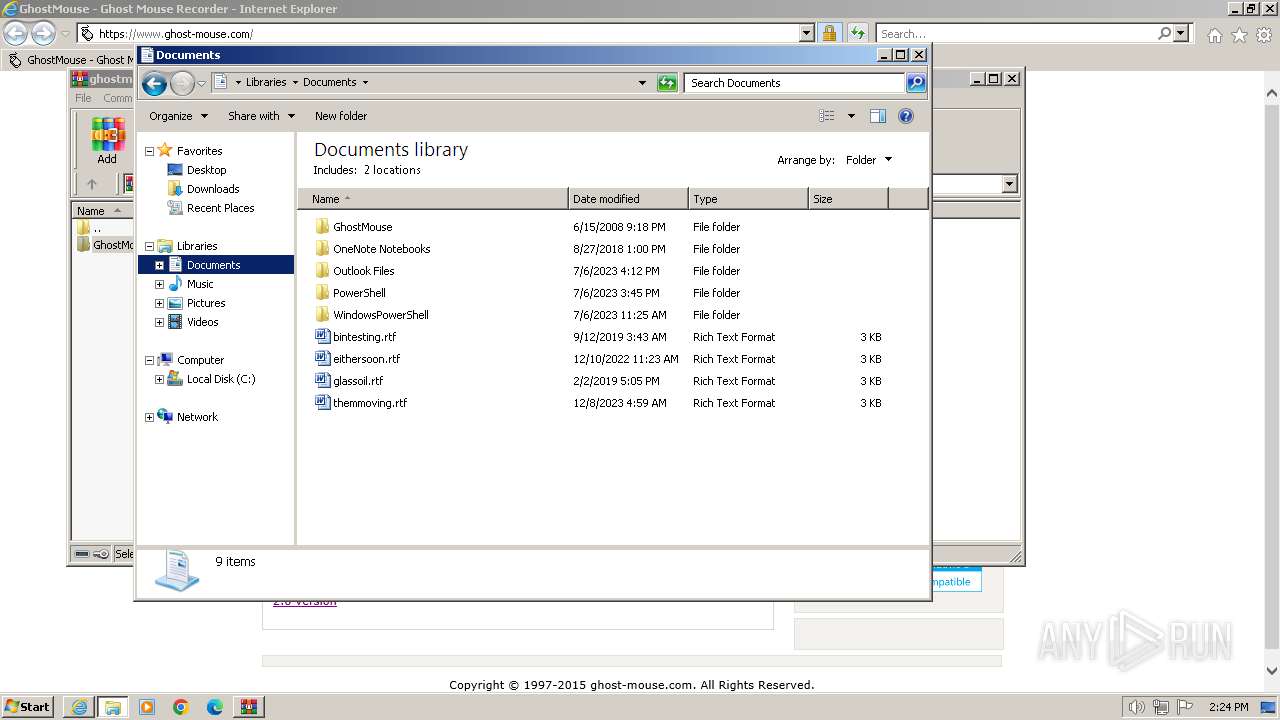Click the File Explorer taskbar icon
Viewport: 1280px width, 720px height.
pos(113,707)
